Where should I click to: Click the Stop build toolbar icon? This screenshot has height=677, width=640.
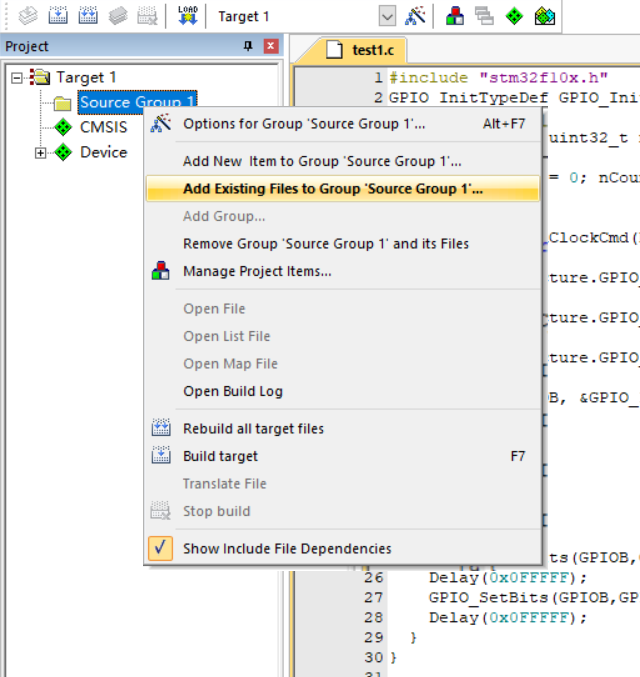pos(147,16)
